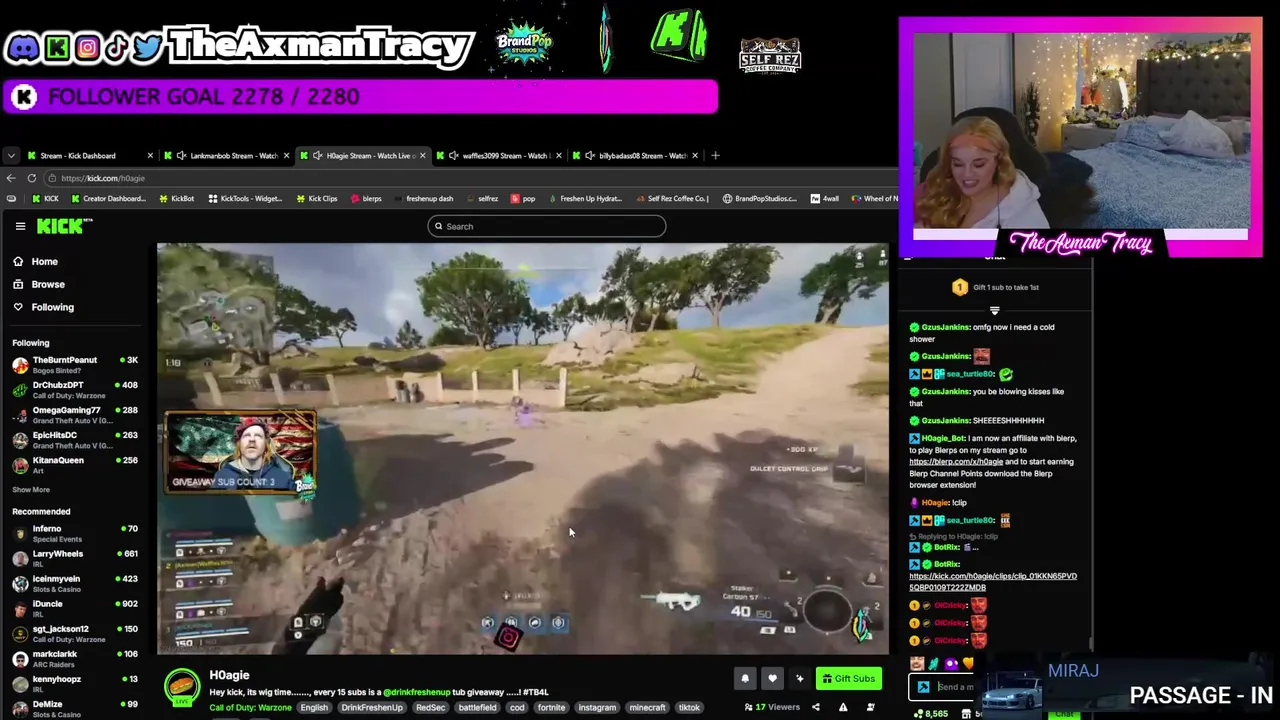Click the sparkle plus button beside Gift Subs
Screen dimensions: 1280x720
click(x=799, y=679)
